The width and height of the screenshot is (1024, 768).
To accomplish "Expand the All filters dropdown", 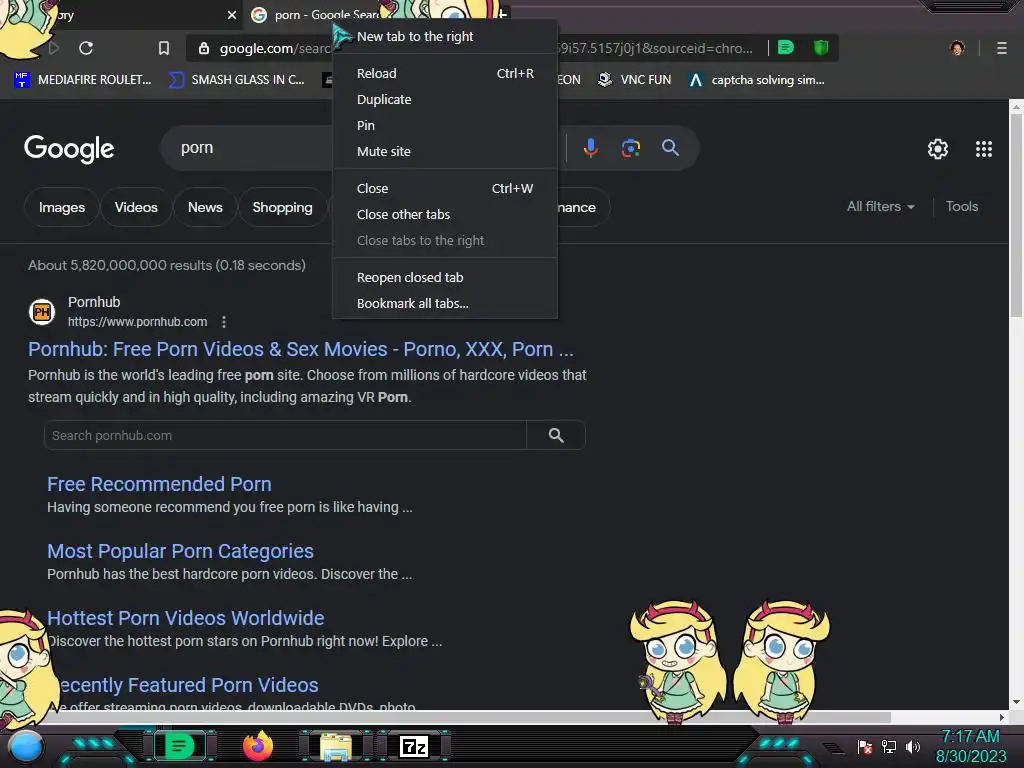I will click(880, 206).
